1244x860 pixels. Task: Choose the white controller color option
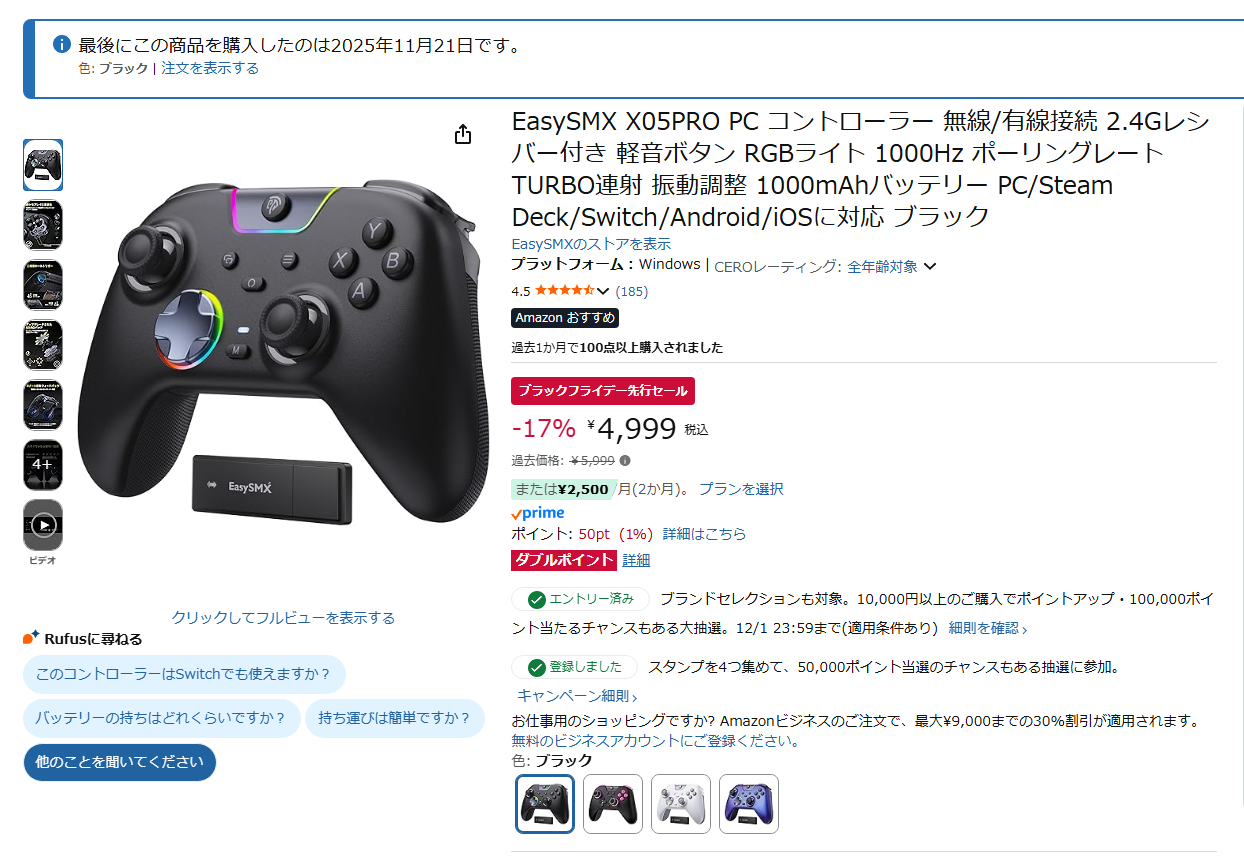pos(681,804)
